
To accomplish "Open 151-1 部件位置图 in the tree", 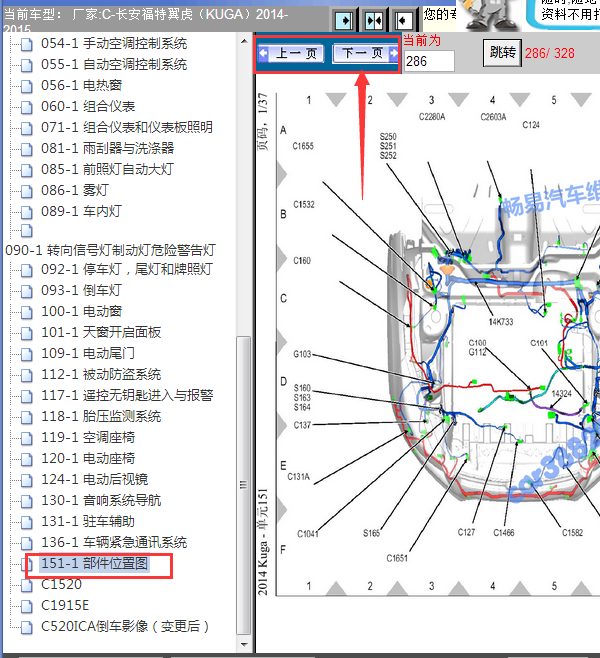I will click(94, 563).
